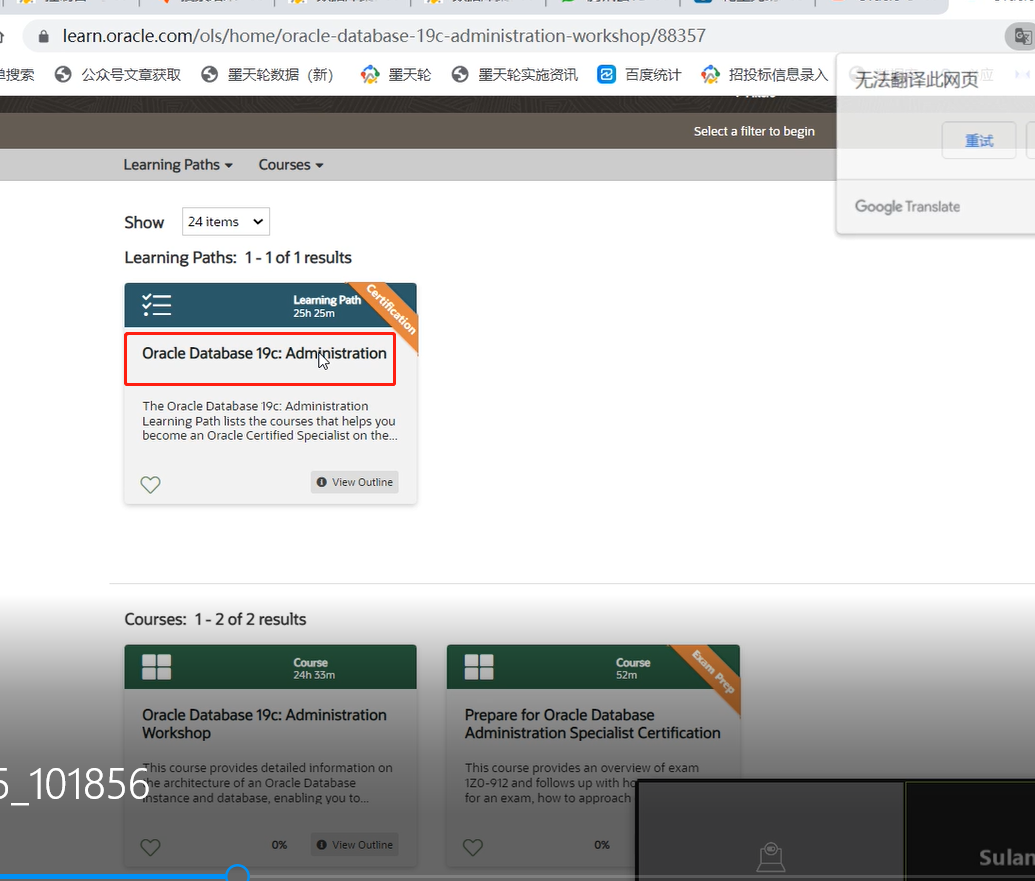Click the Exam Prep ribbon on course card
1035x881 pixels.
[x=712, y=673]
